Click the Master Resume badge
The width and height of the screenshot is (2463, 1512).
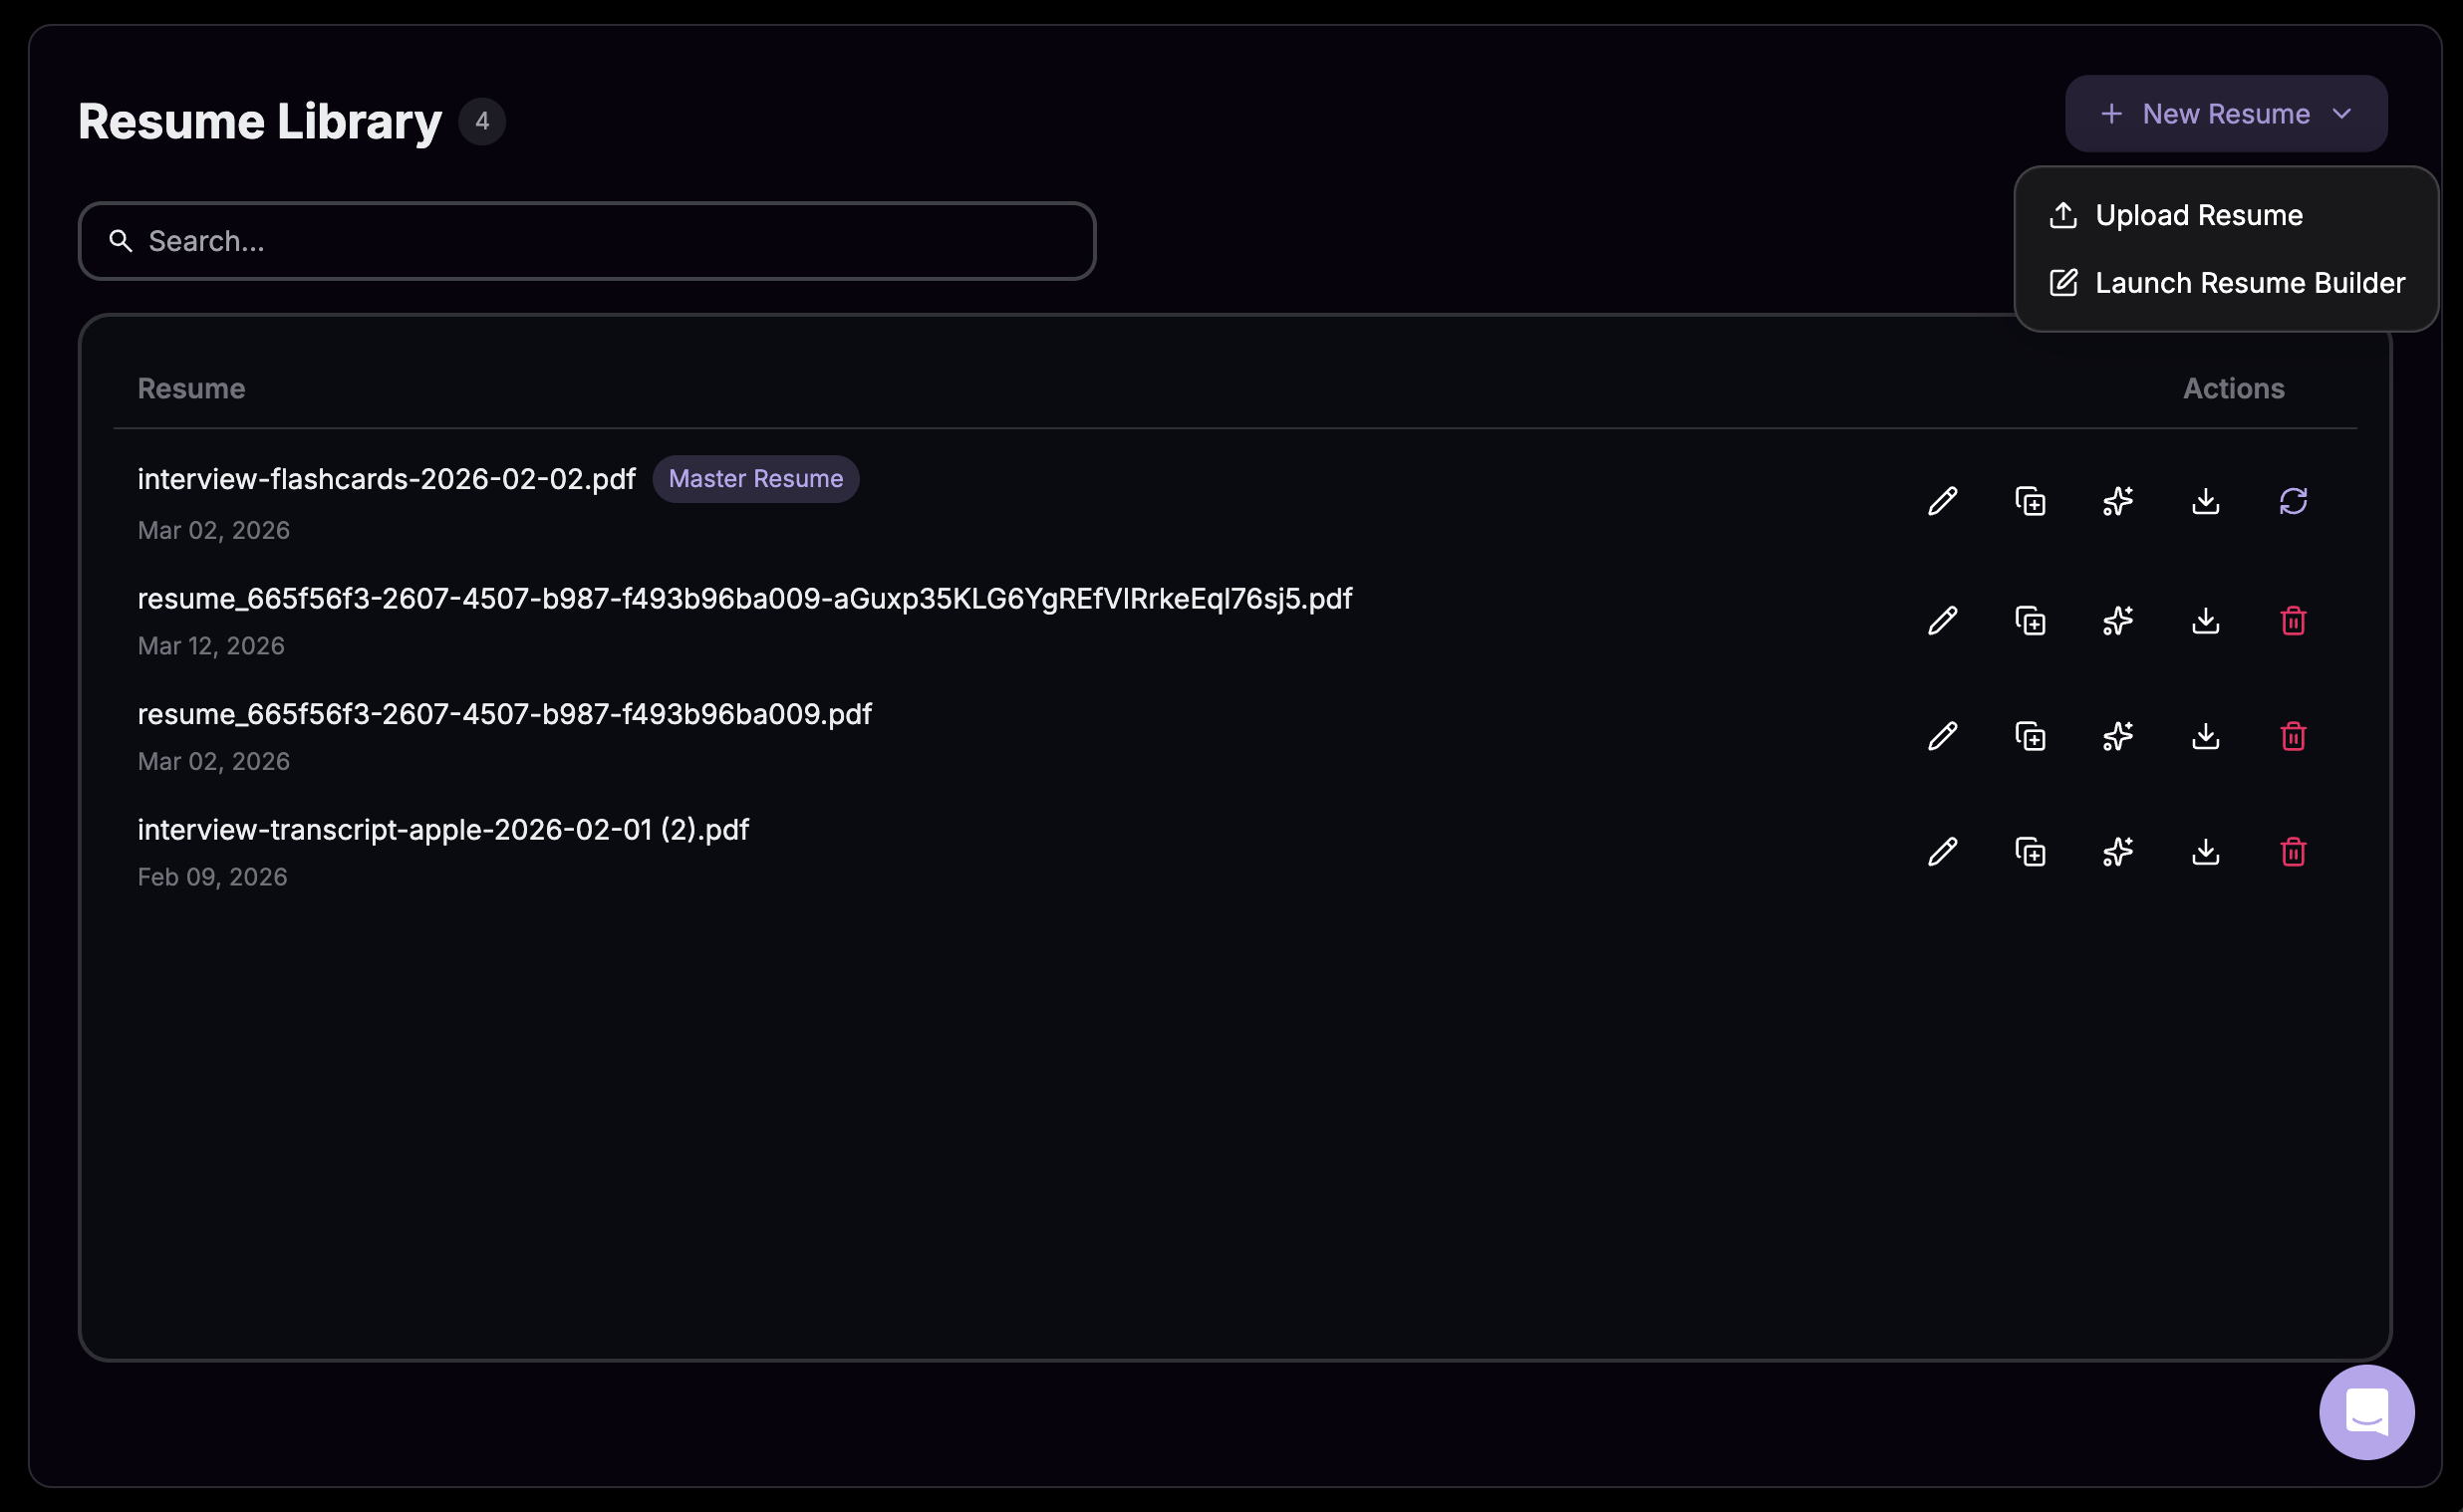pos(756,478)
